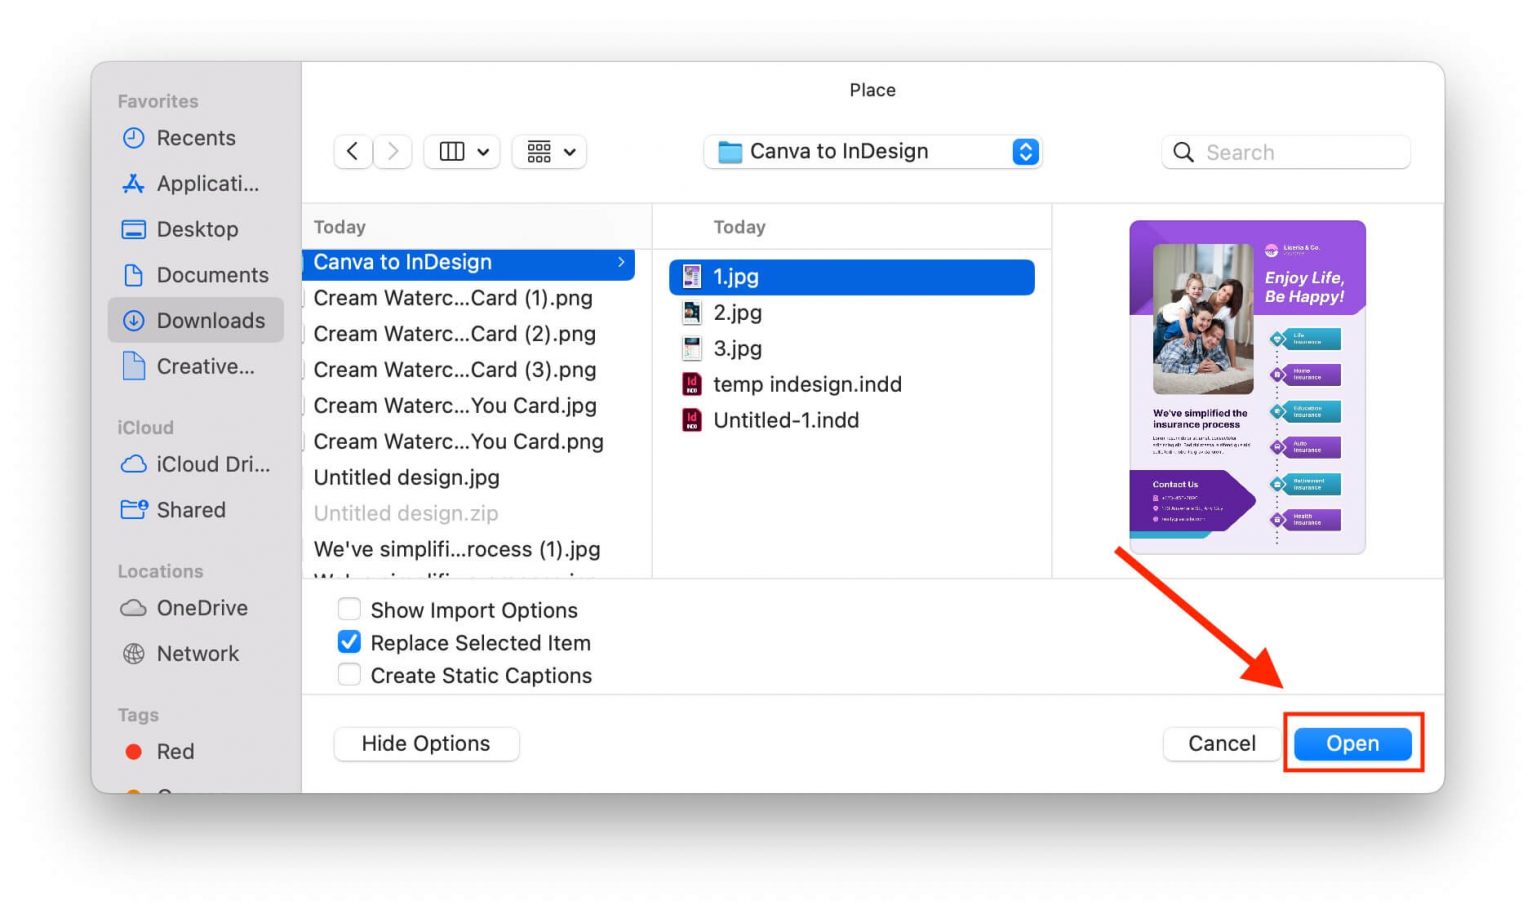Connect to Network under Locations

(197, 653)
